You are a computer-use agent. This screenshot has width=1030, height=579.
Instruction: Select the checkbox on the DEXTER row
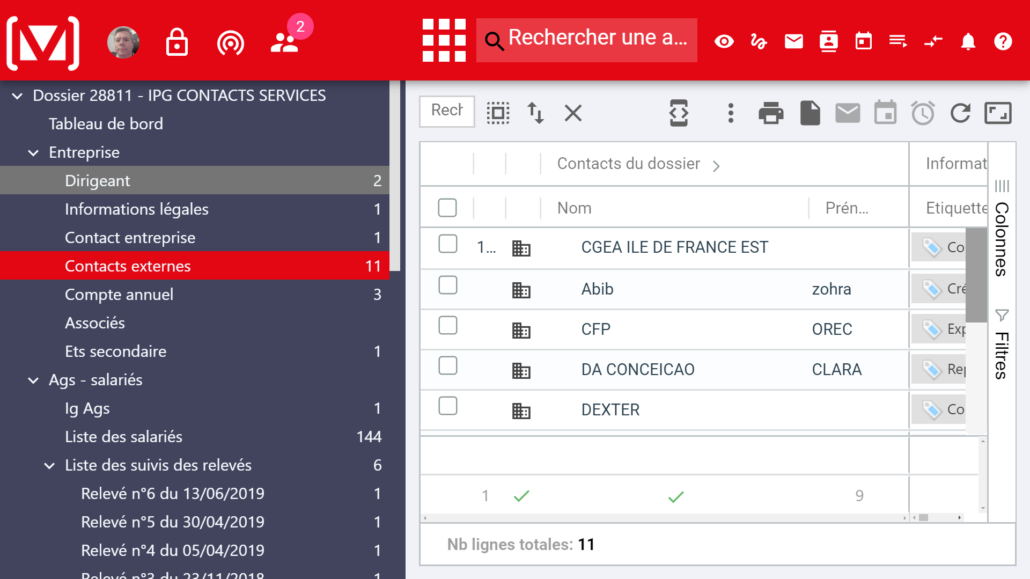(447, 409)
